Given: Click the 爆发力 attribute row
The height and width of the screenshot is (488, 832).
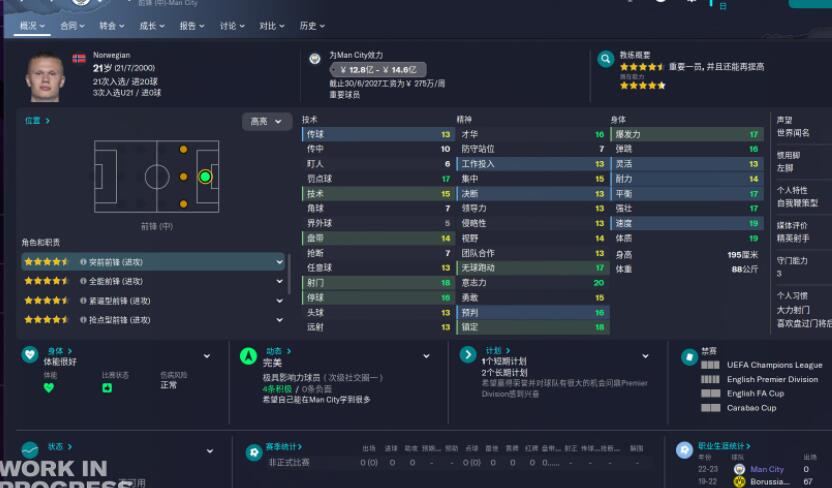Looking at the screenshot, I should click(x=687, y=134).
